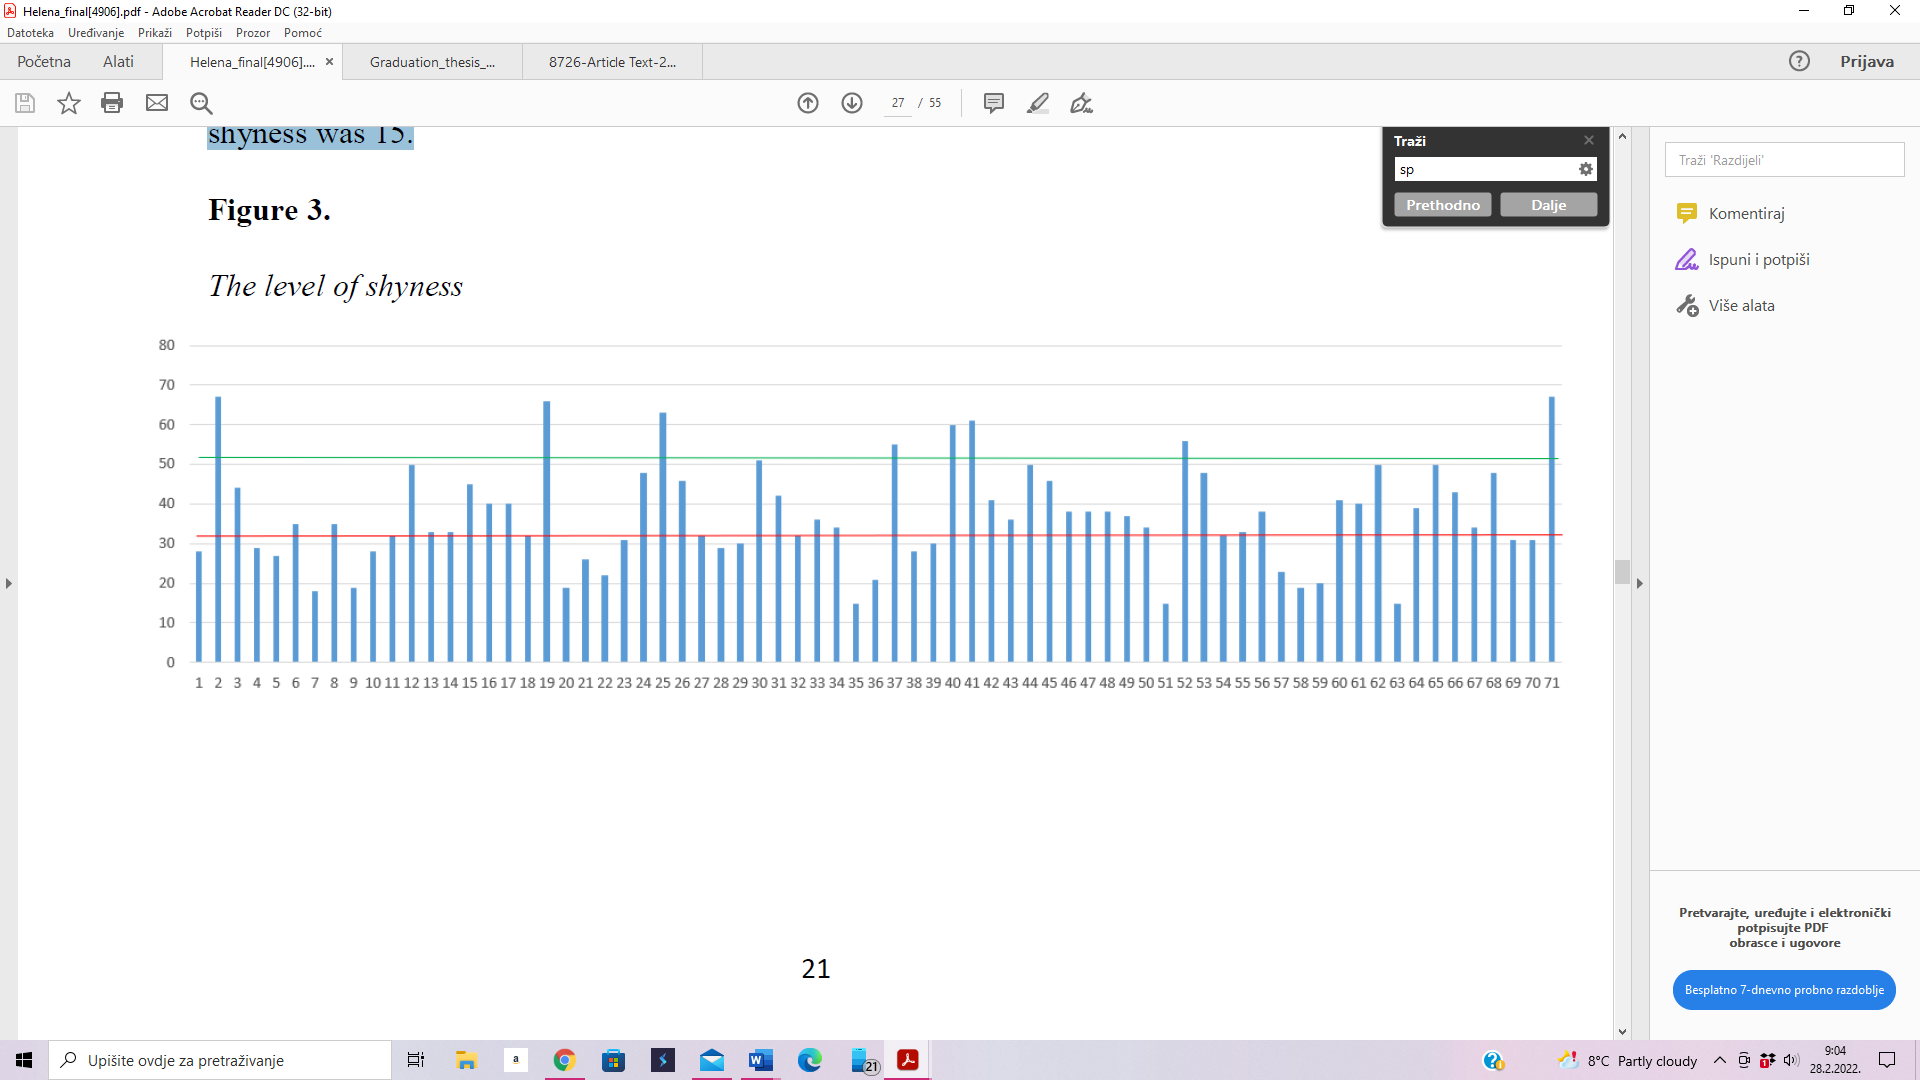The height and width of the screenshot is (1080, 1920).
Task: Go to the previous page arrow
Action: [x=808, y=103]
